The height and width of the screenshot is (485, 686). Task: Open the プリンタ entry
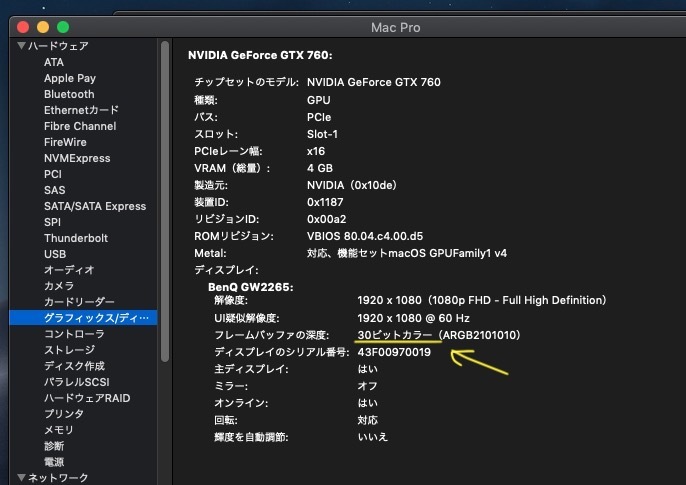point(64,414)
